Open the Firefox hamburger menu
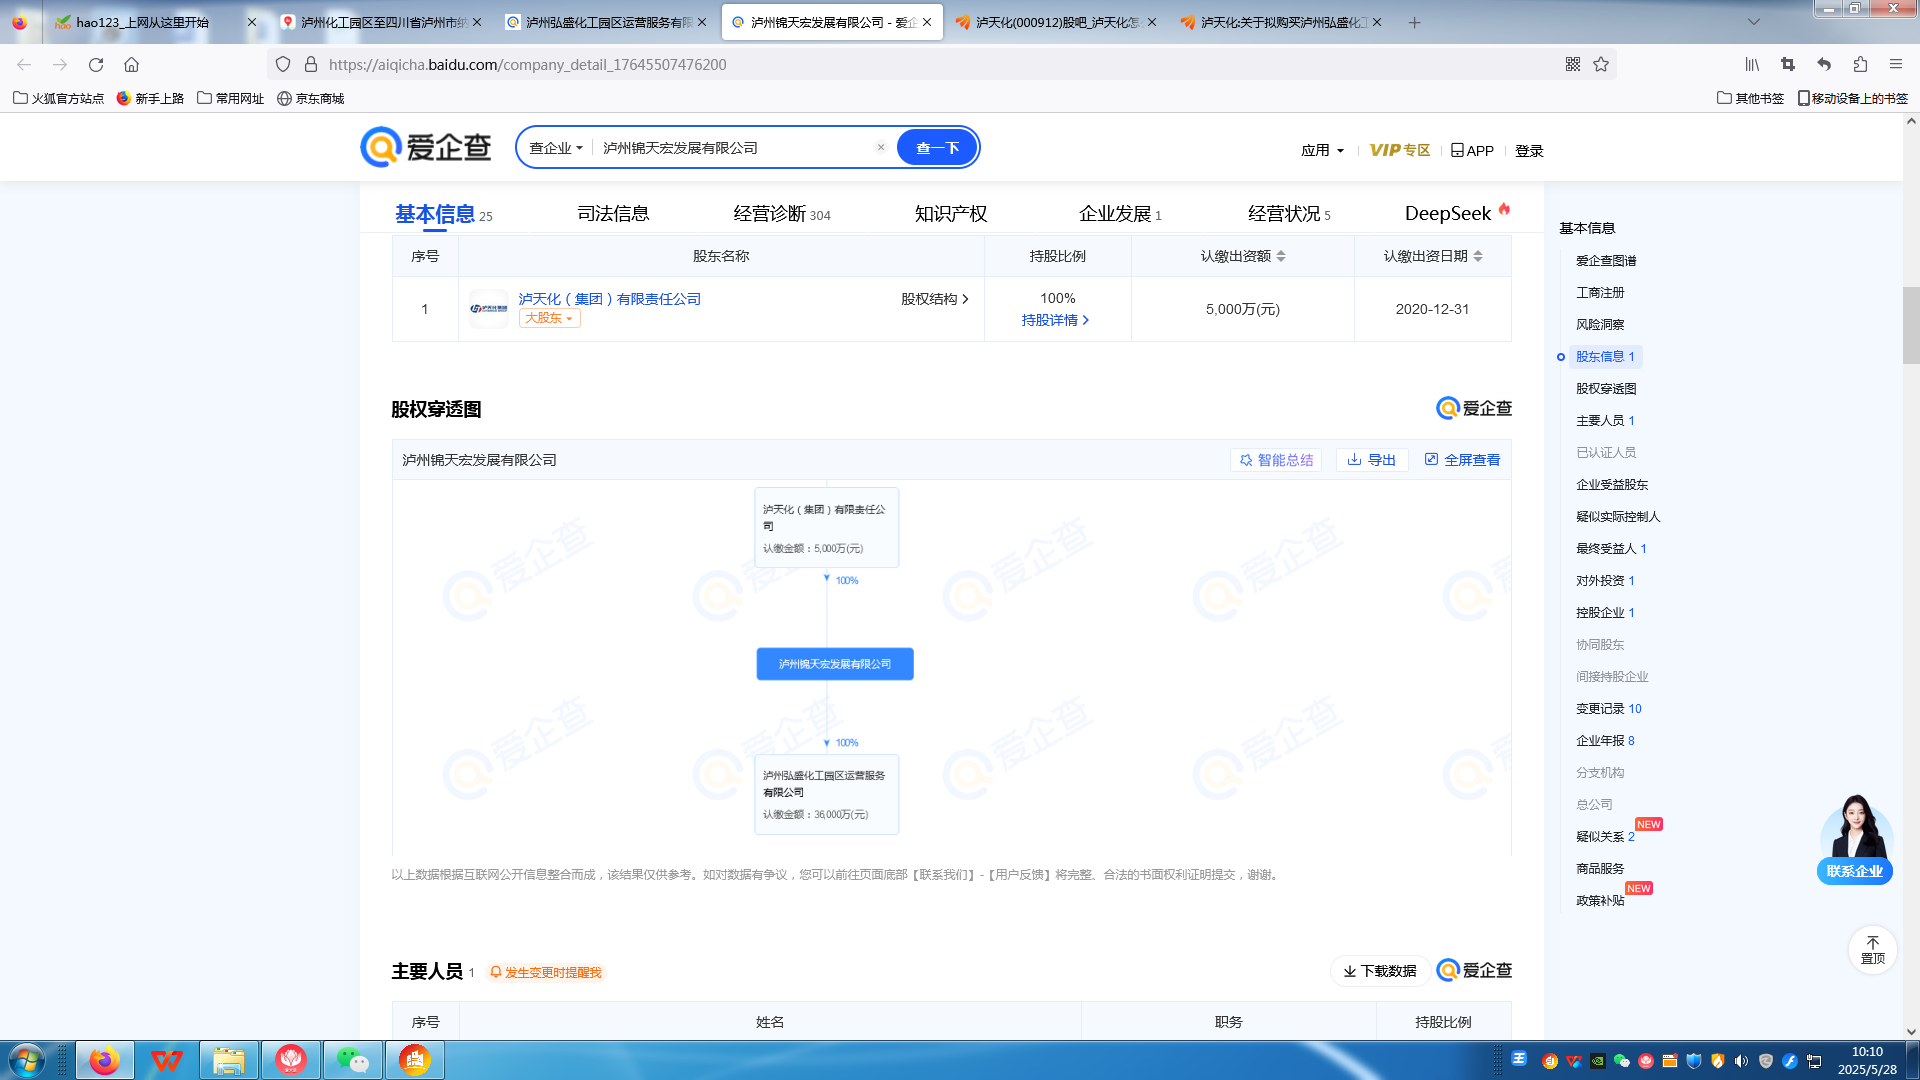 tap(1895, 65)
